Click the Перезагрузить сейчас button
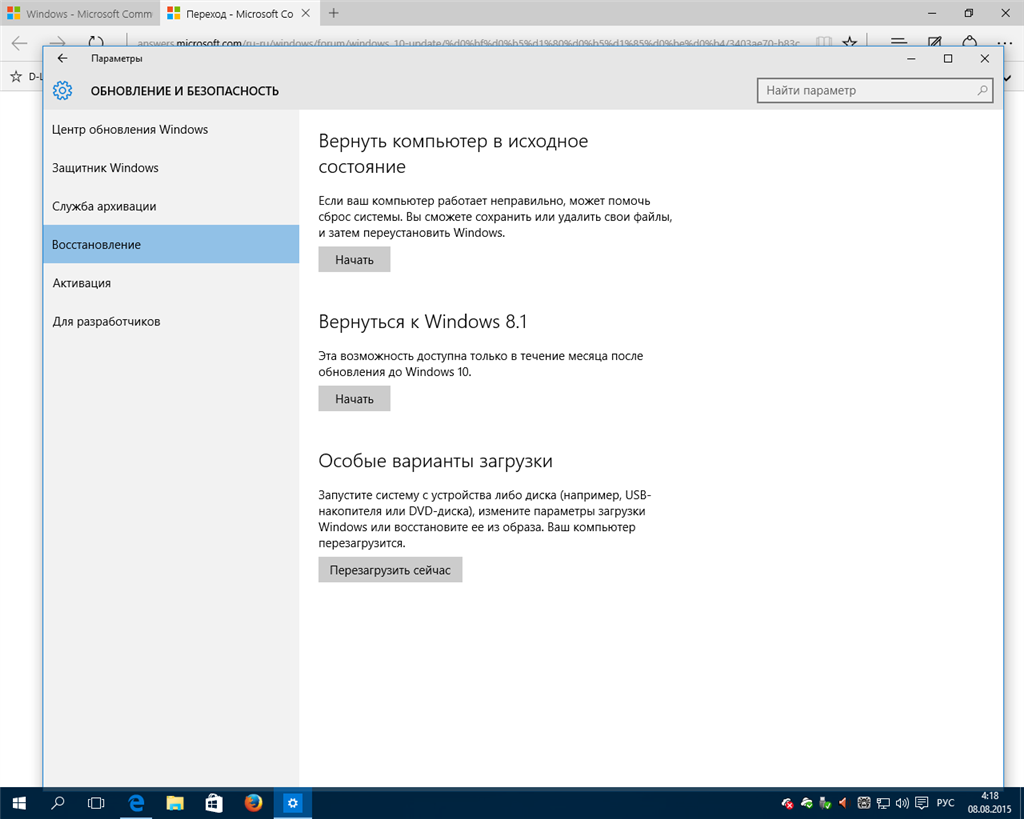Screen dimensions: 1024x819 point(390,570)
